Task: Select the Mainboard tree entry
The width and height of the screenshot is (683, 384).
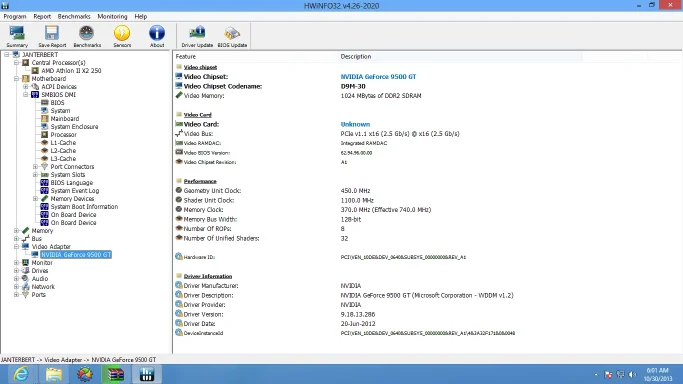Action: (x=65, y=118)
